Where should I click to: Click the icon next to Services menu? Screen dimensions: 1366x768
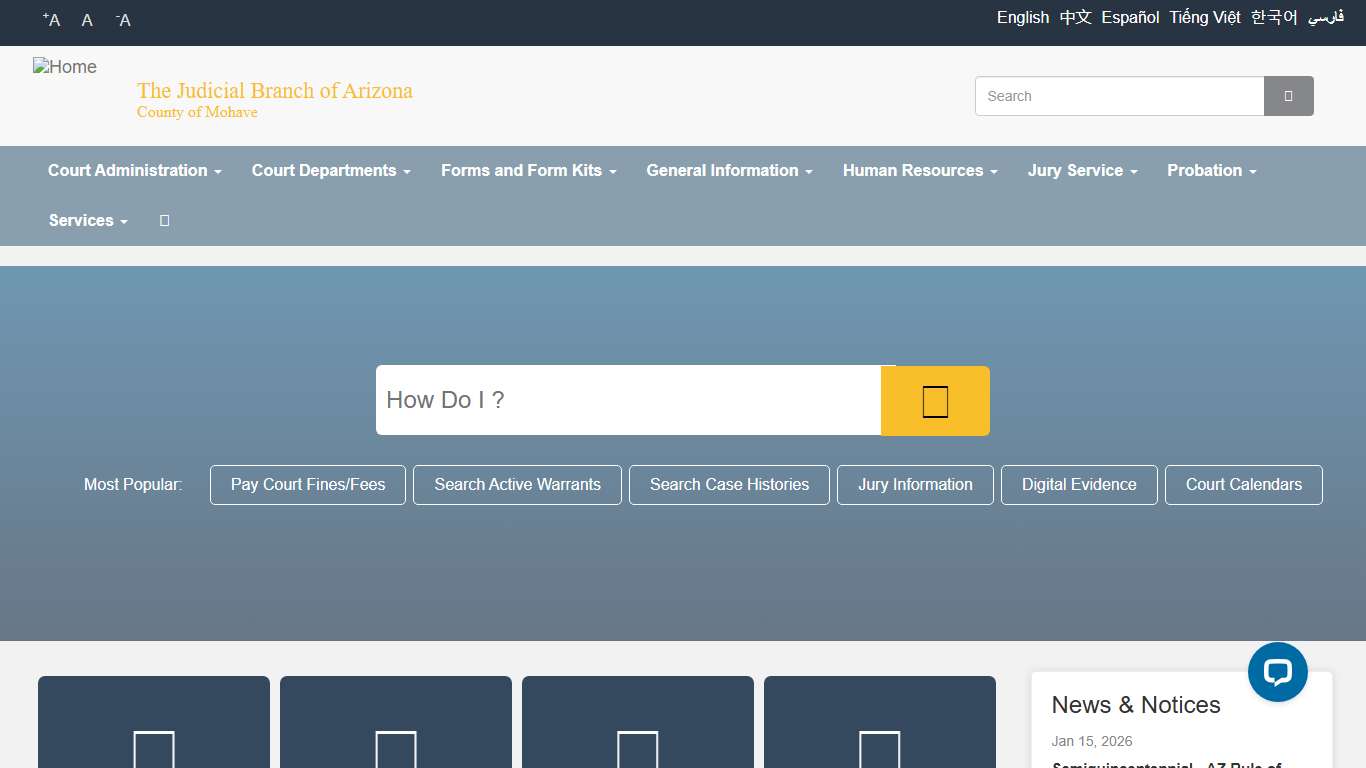coord(165,221)
